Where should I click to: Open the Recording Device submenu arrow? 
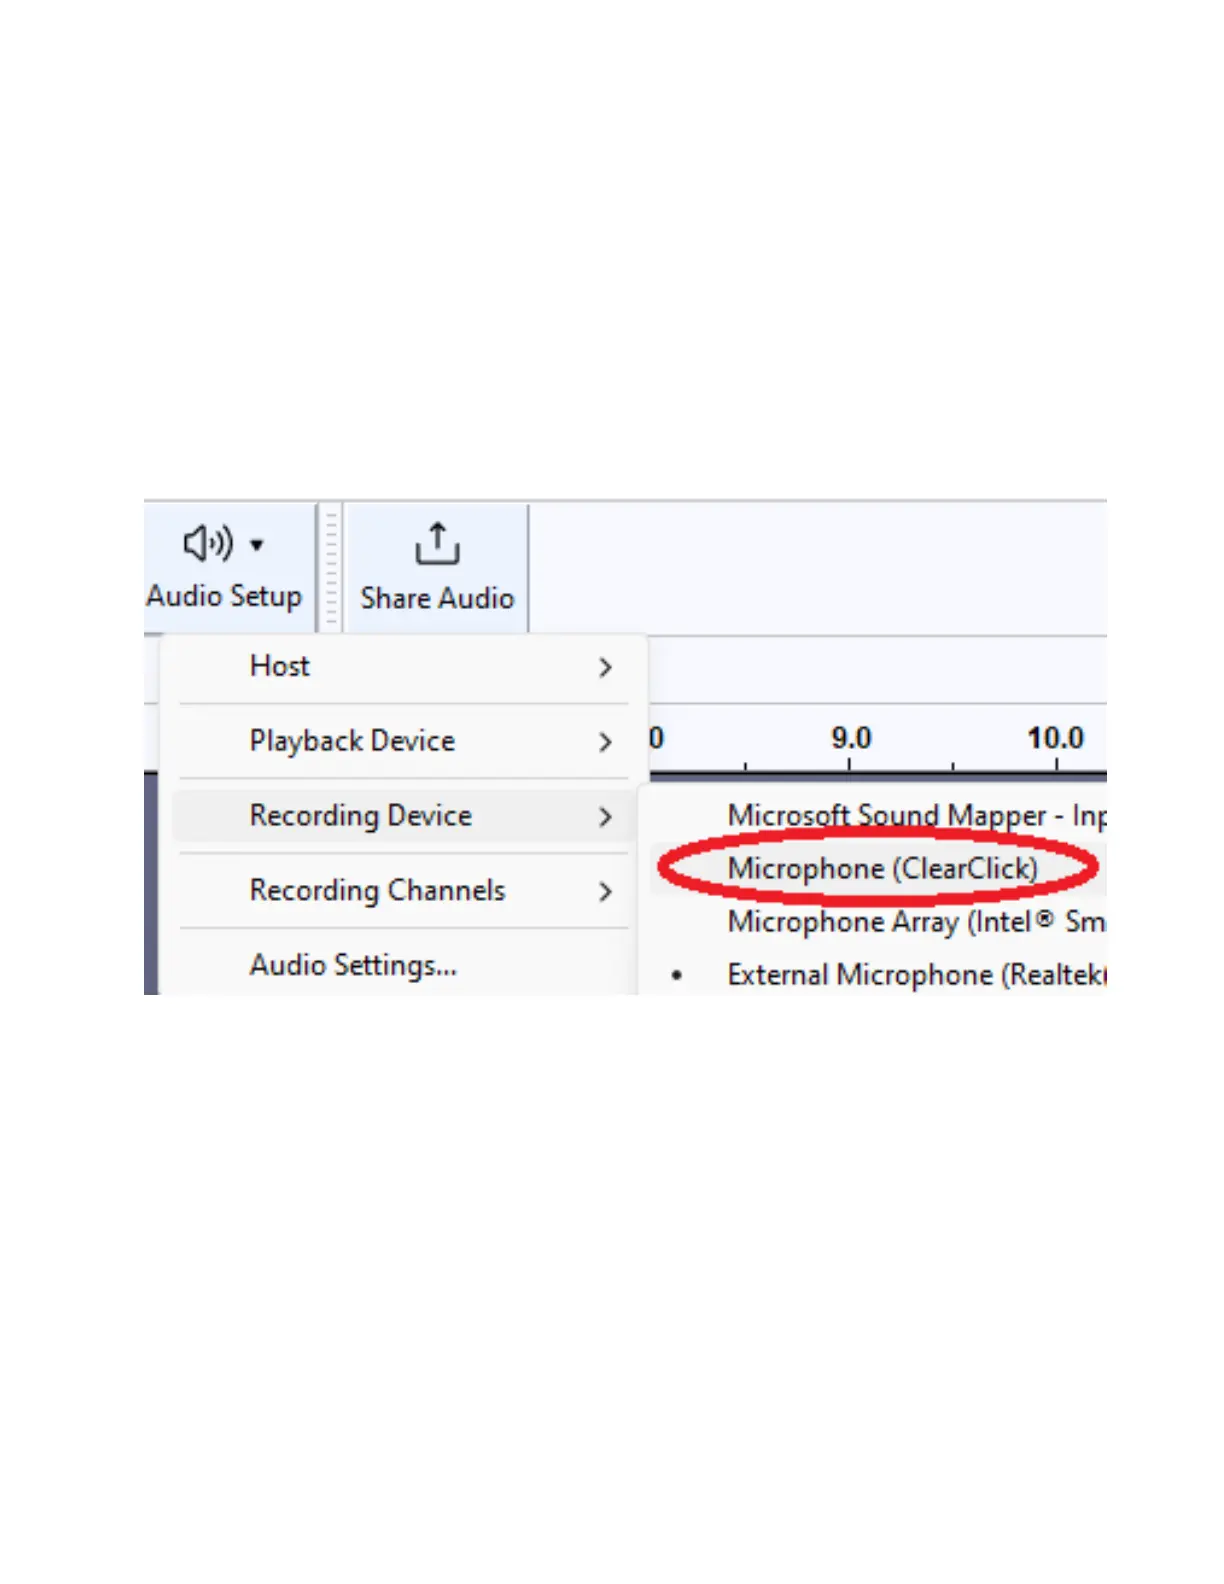[x=605, y=817]
